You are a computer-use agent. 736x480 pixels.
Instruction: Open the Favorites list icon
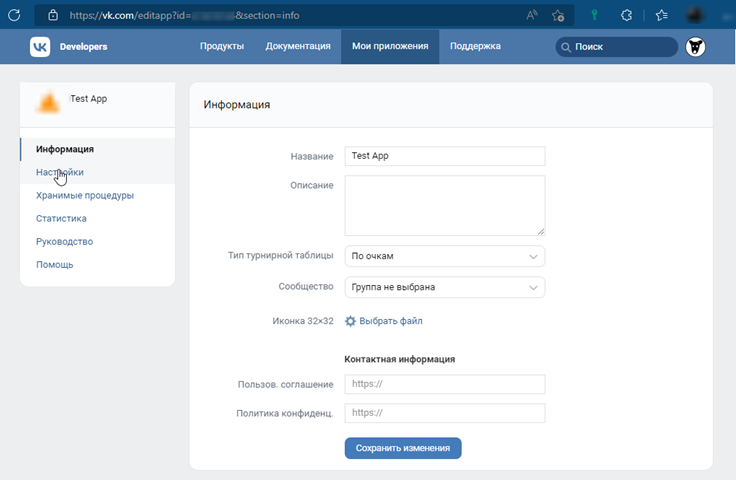tap(662, 15)
